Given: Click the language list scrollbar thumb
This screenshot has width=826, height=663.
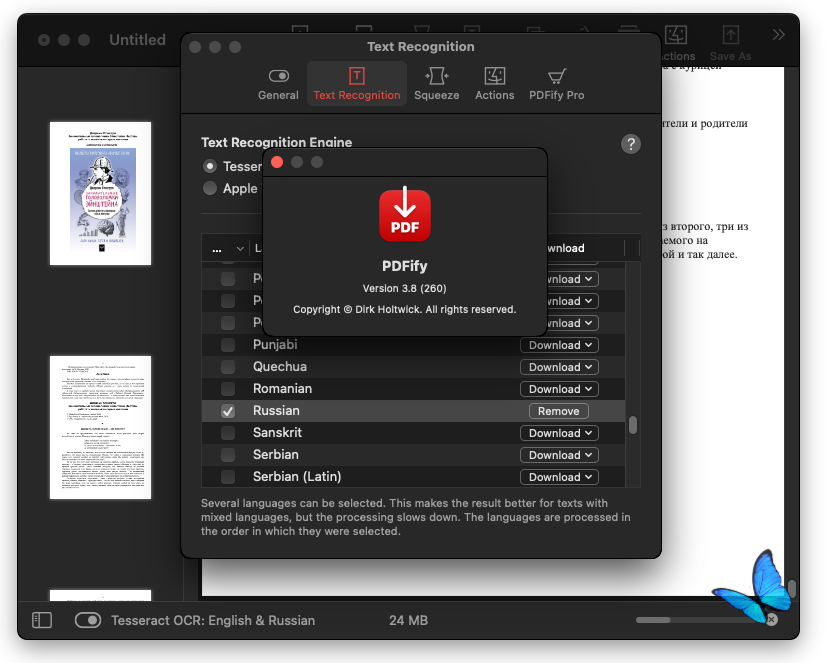Looking at the screenshot, I should click(x=633, y=425).
